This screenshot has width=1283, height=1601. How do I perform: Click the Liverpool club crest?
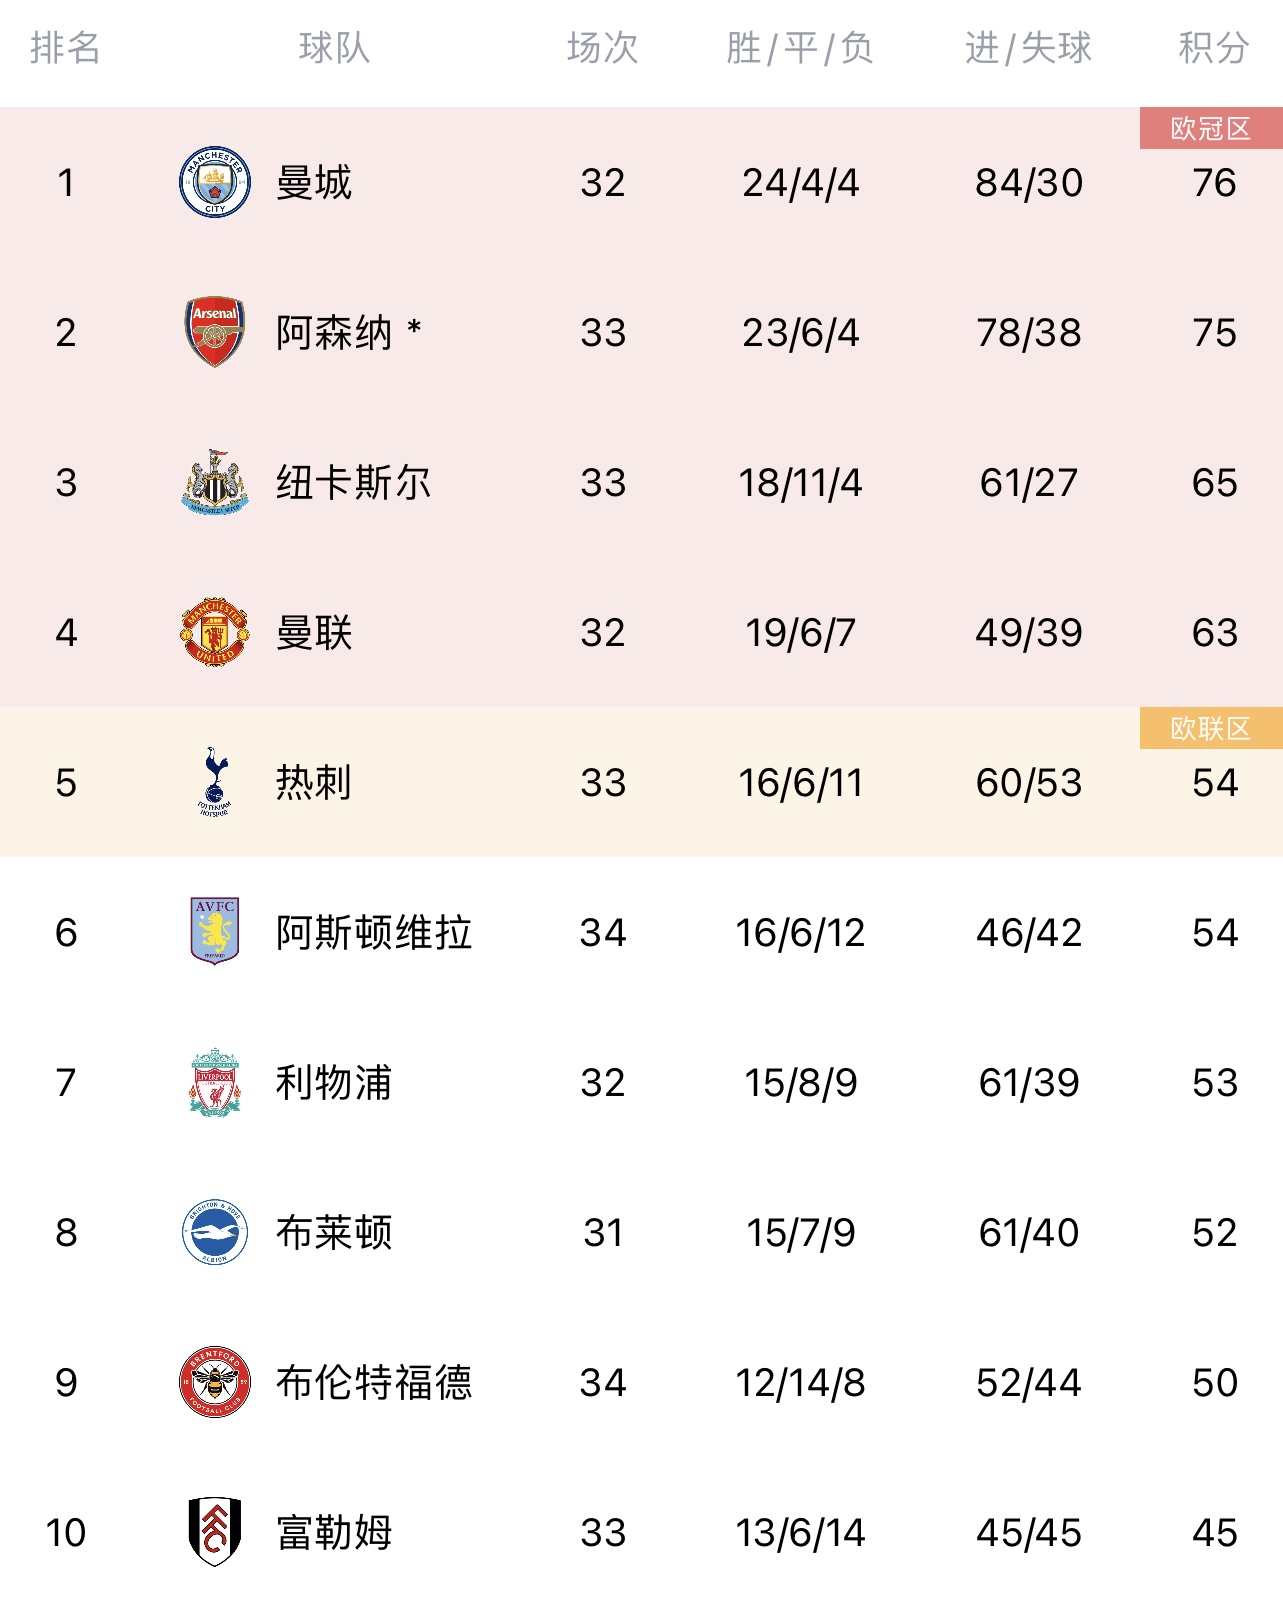(214, 1082)
